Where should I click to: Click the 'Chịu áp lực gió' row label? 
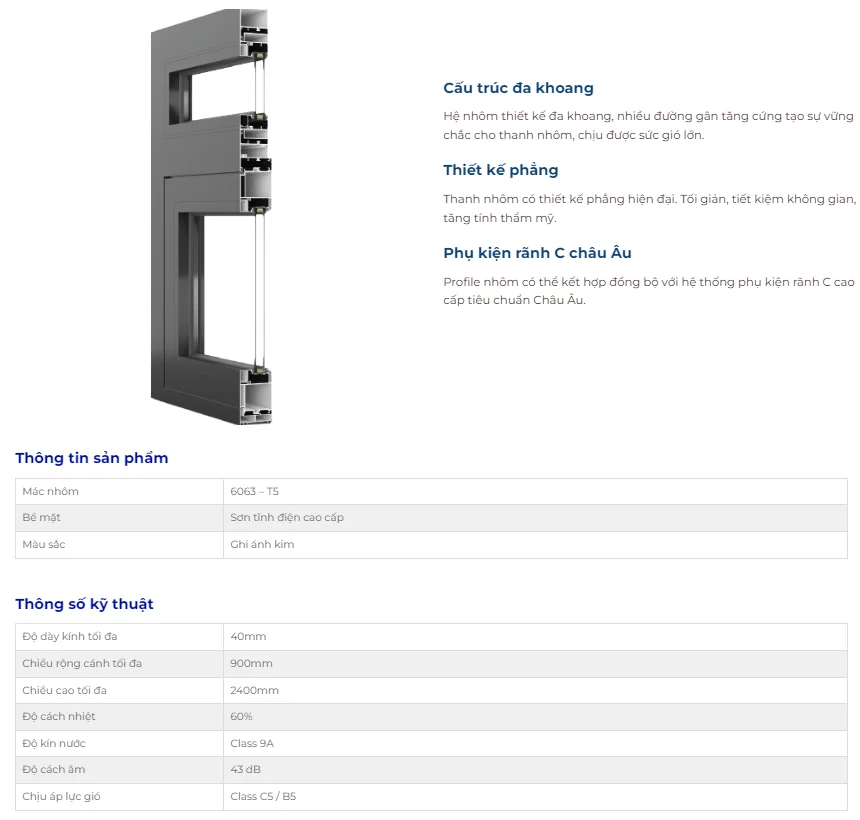61,796
